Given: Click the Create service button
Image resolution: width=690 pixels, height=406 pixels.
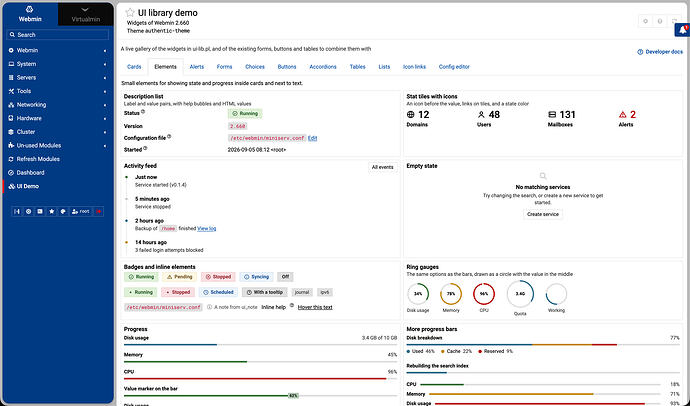Looking at the screenshot, I should click(x=543, y=214).
